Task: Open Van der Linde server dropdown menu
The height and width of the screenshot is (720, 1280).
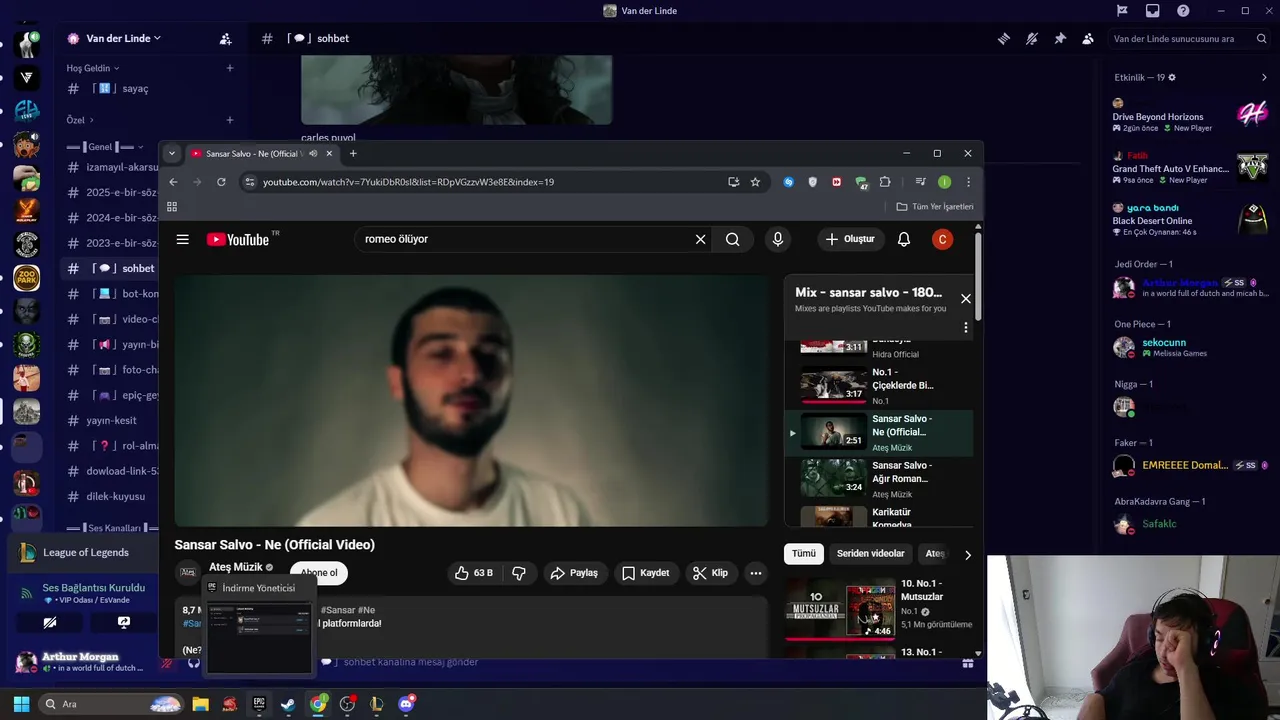Action: click(123, 38)
